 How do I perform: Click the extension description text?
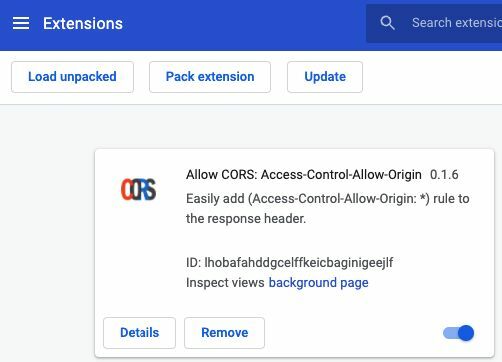[x=328, y=209]
